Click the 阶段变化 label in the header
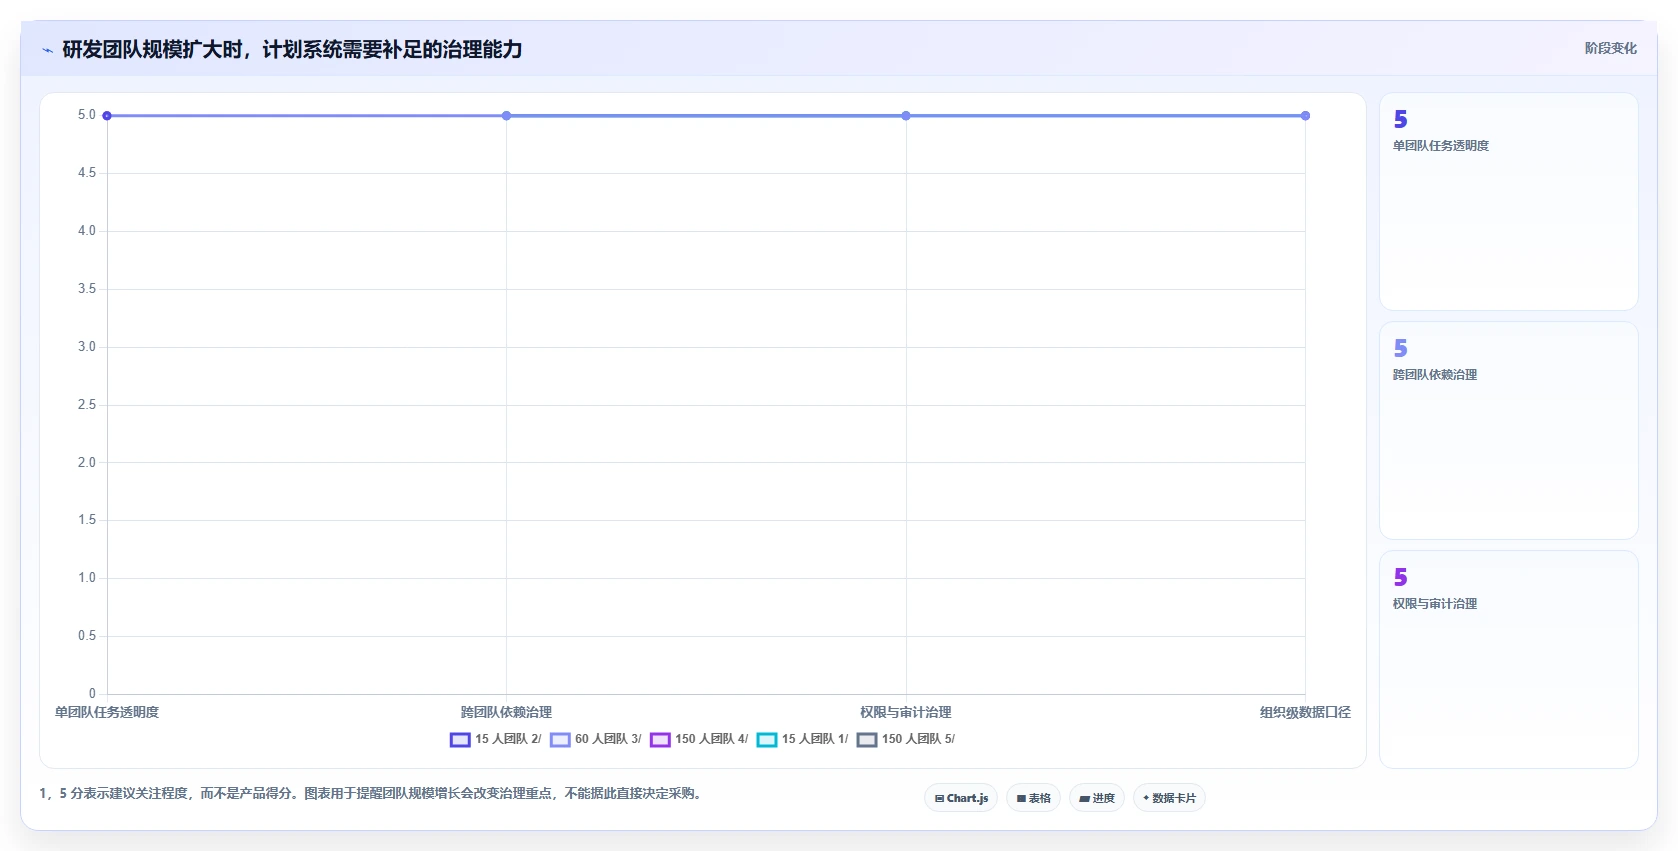 pos(1610,48)
